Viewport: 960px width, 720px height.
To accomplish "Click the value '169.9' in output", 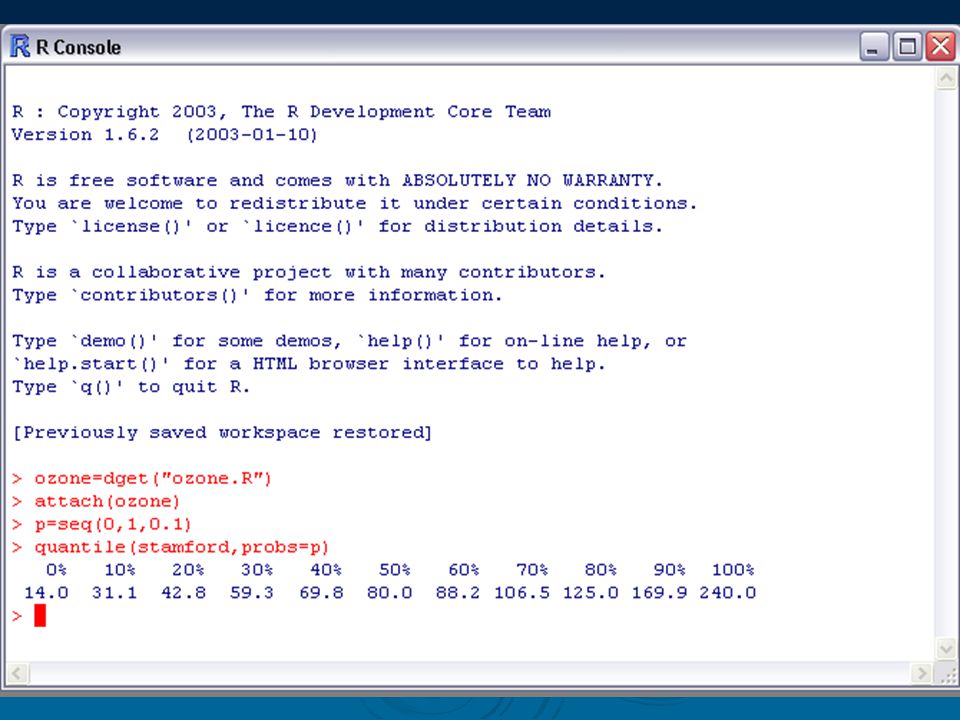I will pyautogui.click(x=659, y=593).
